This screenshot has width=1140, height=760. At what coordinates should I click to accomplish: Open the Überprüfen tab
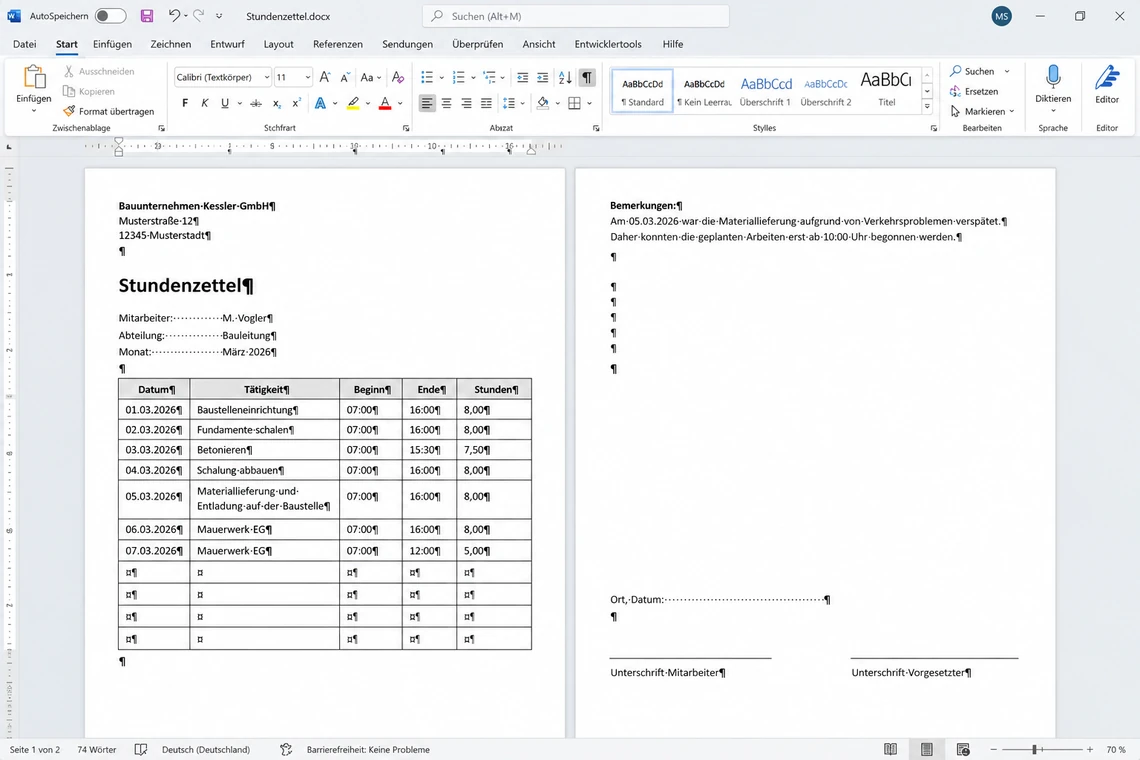tap(478, 44)
